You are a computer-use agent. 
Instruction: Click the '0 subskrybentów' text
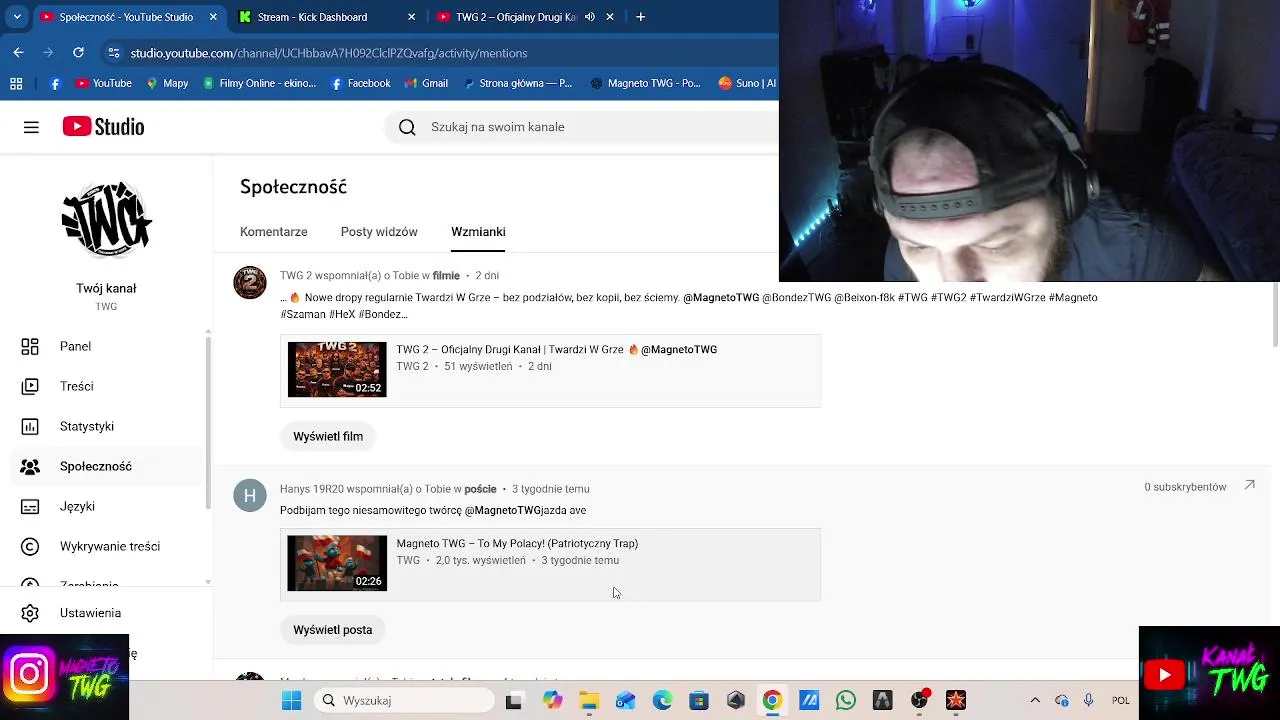(x=1185, y=487)
